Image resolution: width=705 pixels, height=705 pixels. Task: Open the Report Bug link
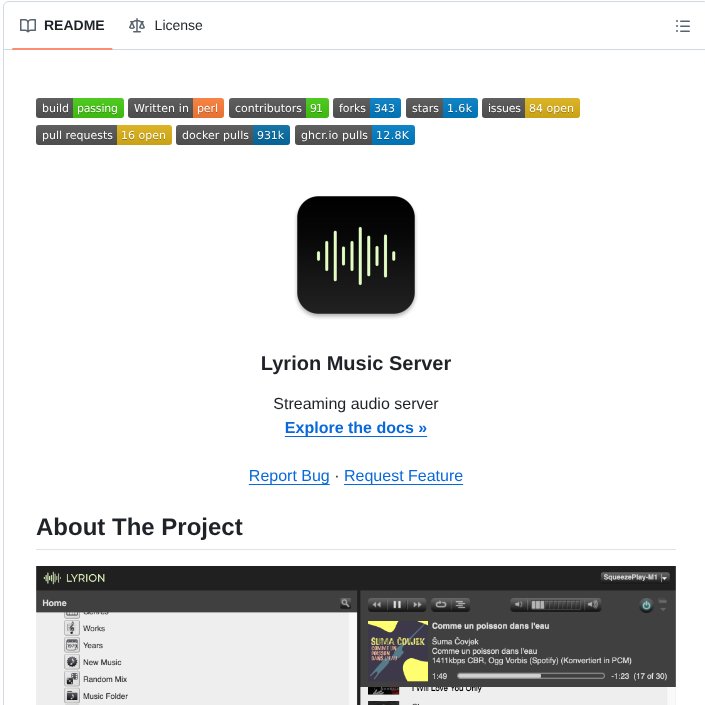[x=289, y=476]
